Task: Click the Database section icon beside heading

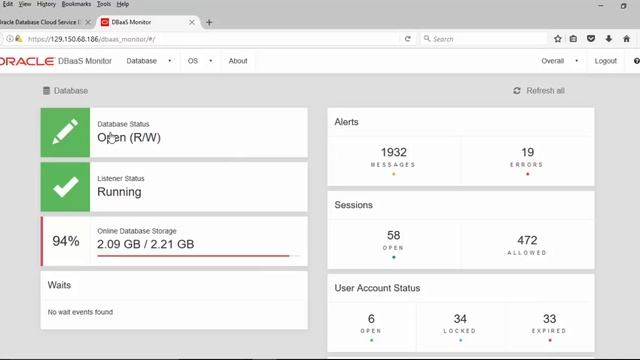Action: tap(47, 91)
